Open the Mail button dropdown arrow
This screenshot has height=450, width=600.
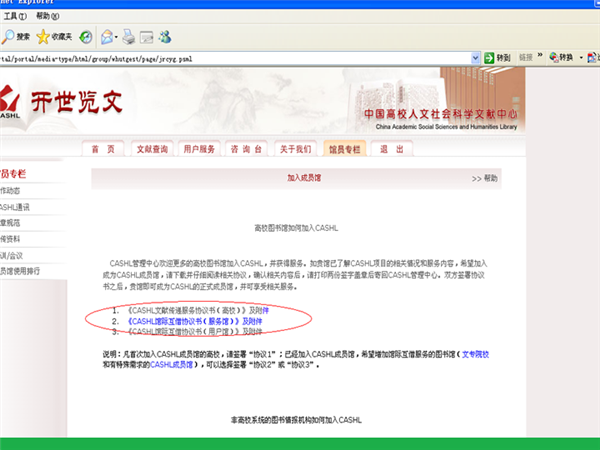[x=116, y=37]
